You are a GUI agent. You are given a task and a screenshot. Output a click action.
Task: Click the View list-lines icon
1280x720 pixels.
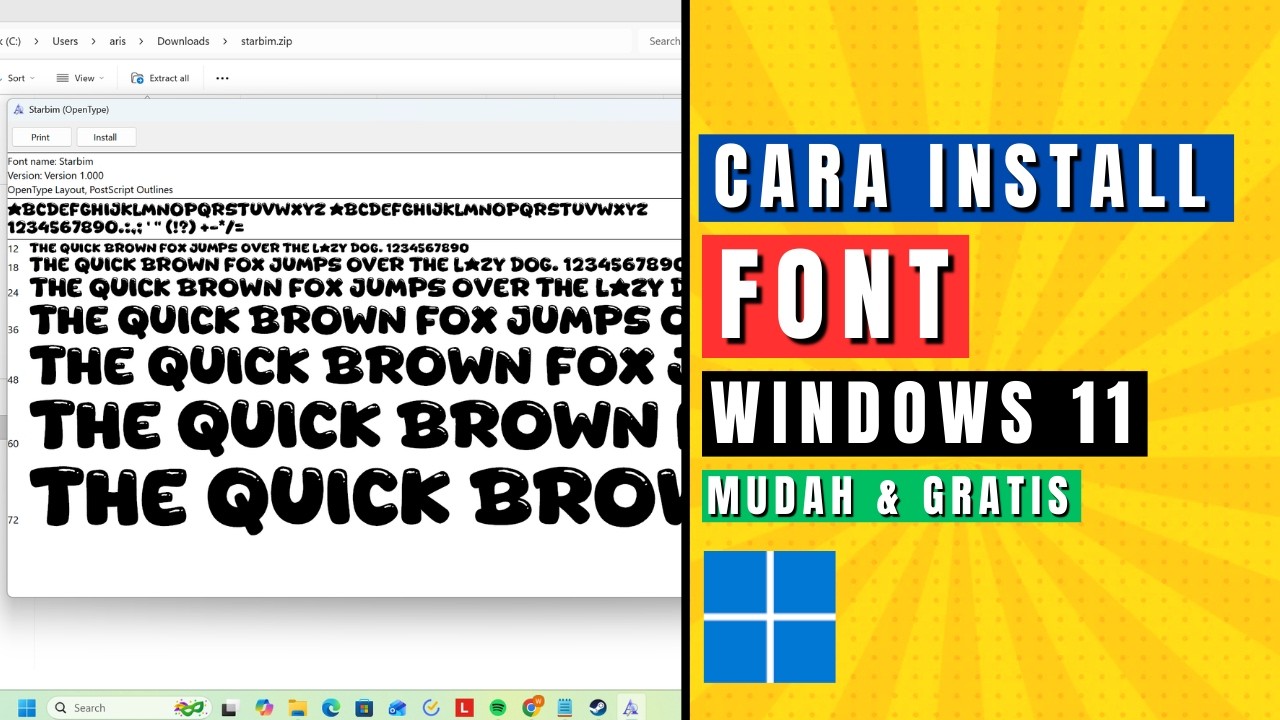[62, 78]
